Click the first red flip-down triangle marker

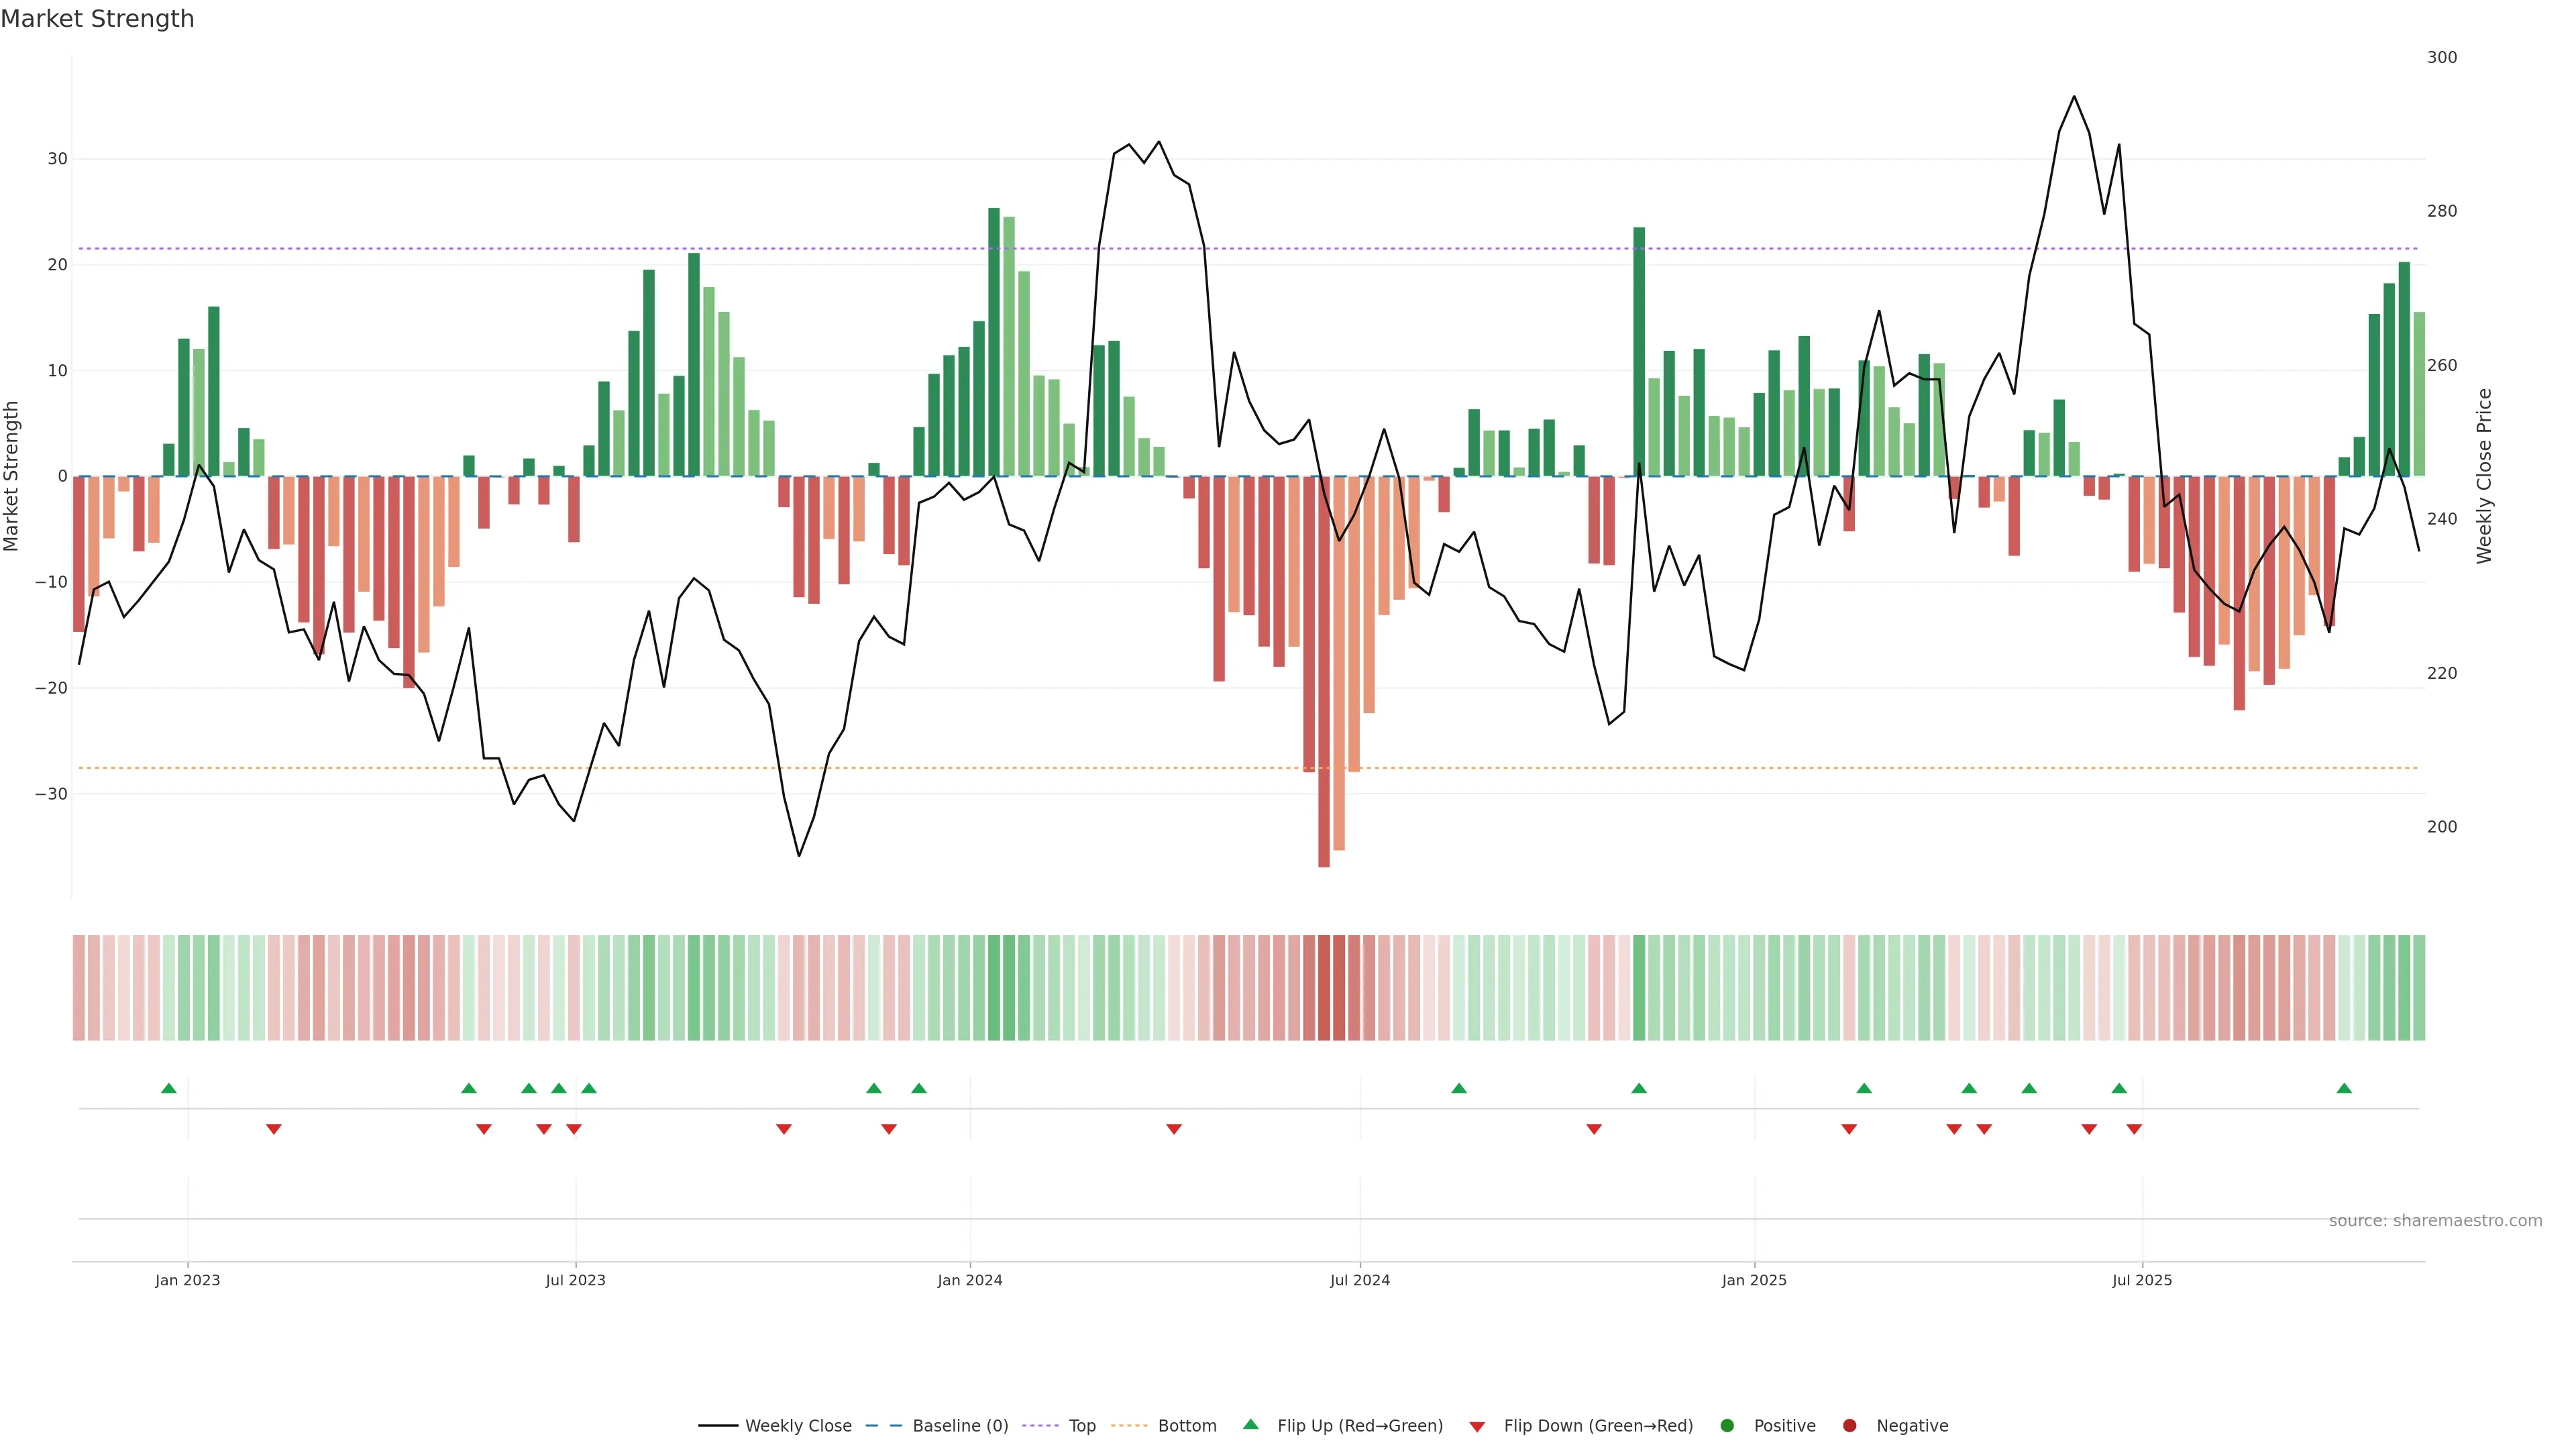pos(274,1129)
